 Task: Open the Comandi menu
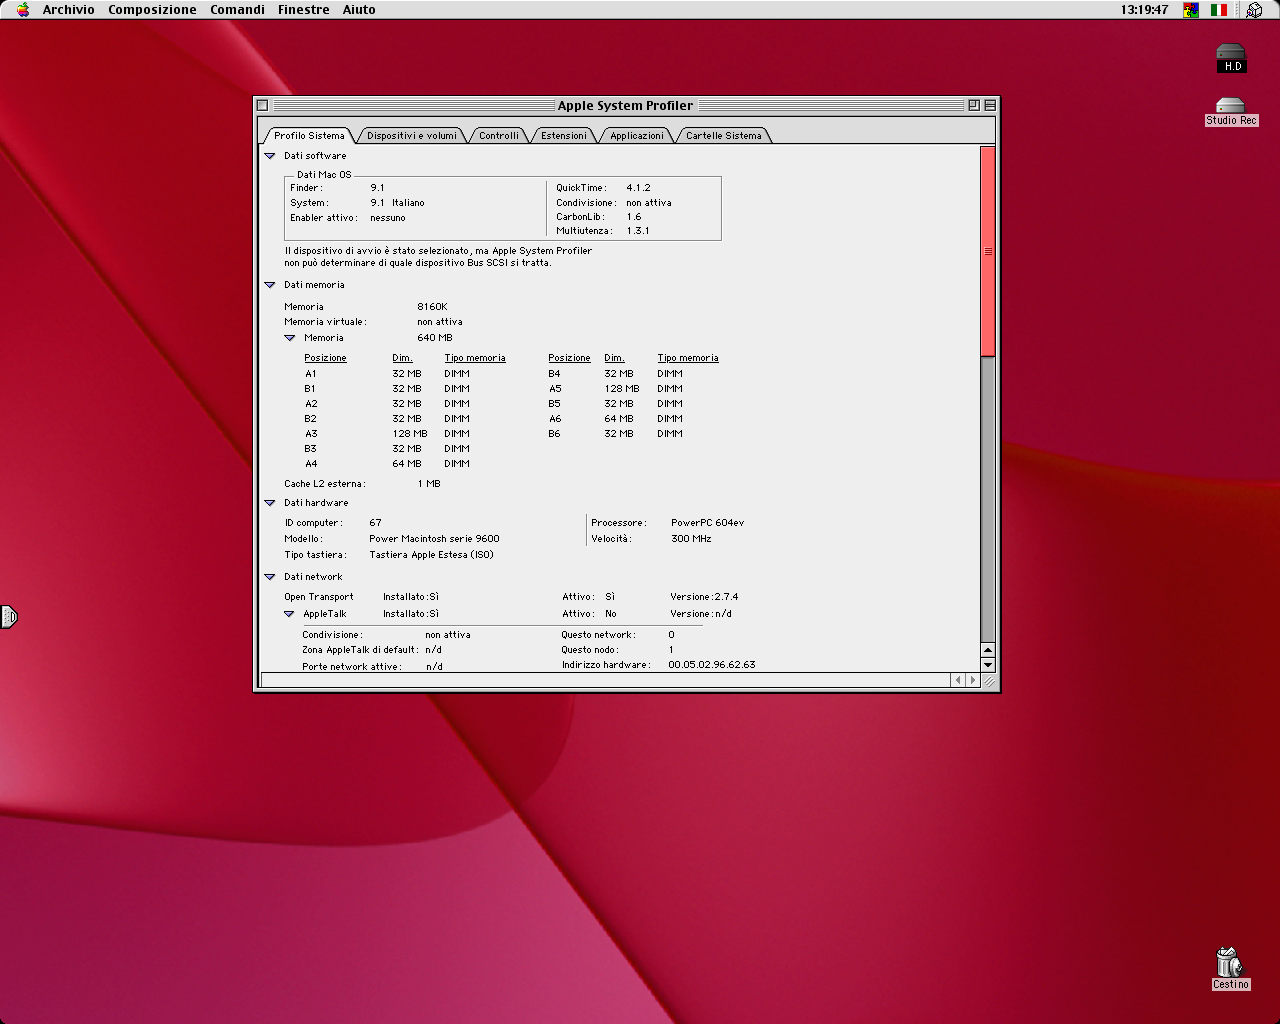pos(237,10)
